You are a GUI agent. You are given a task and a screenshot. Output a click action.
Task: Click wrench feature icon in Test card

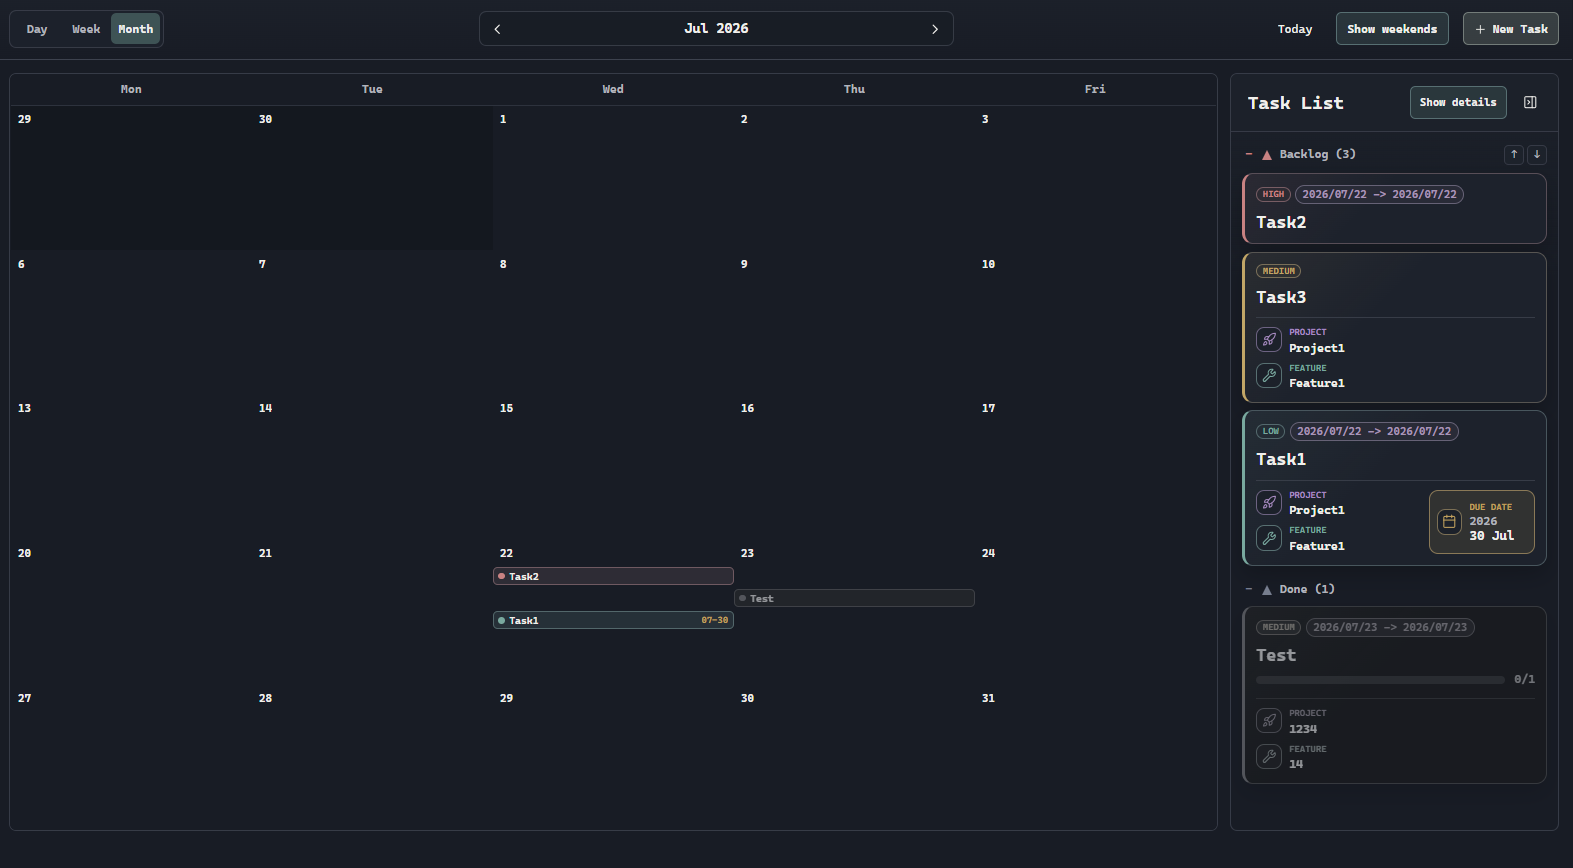(1269, 756)
